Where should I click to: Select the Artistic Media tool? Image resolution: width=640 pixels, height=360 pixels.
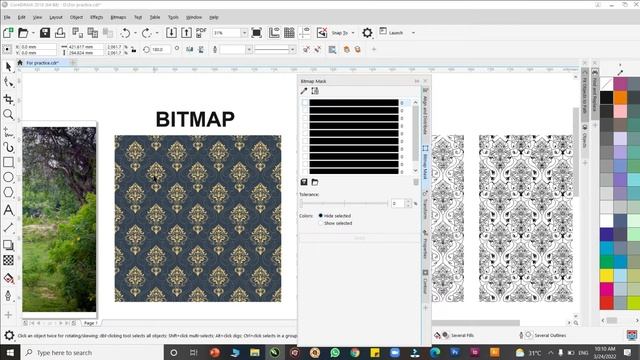point(8,147)
